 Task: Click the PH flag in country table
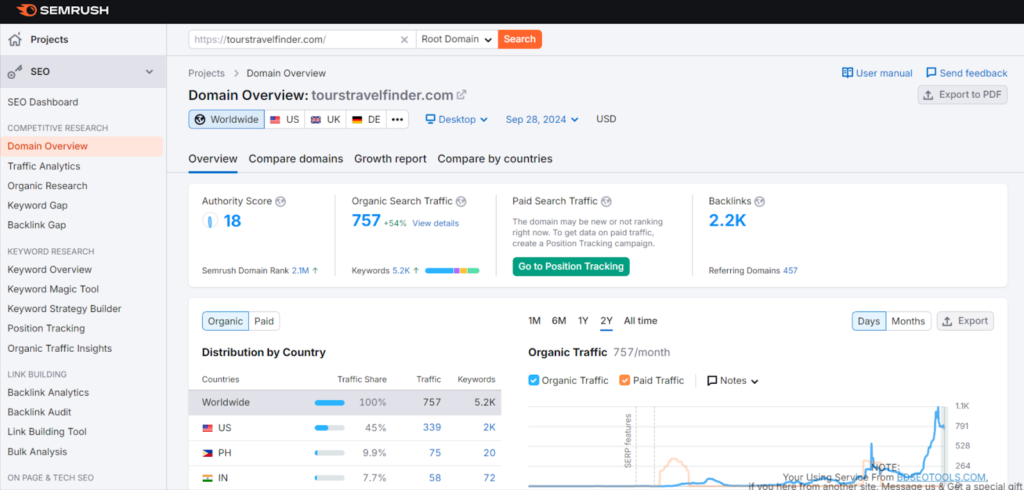coord(208,453)
